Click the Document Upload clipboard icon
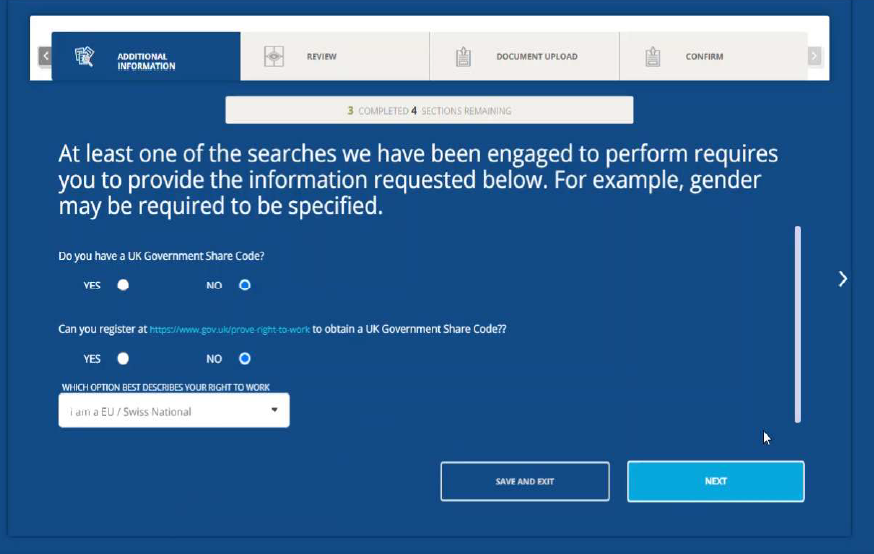The width and height of the screenshot is (874, 554). [x=463, y=57]
